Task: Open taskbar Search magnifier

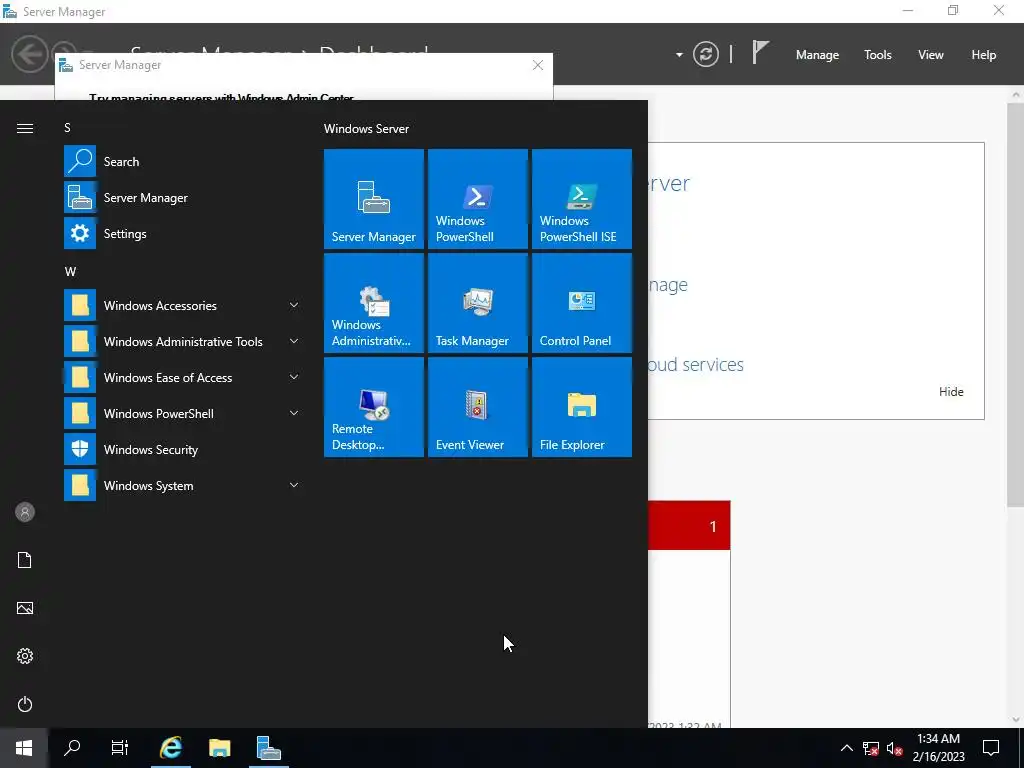Action: tap(72, 748)
